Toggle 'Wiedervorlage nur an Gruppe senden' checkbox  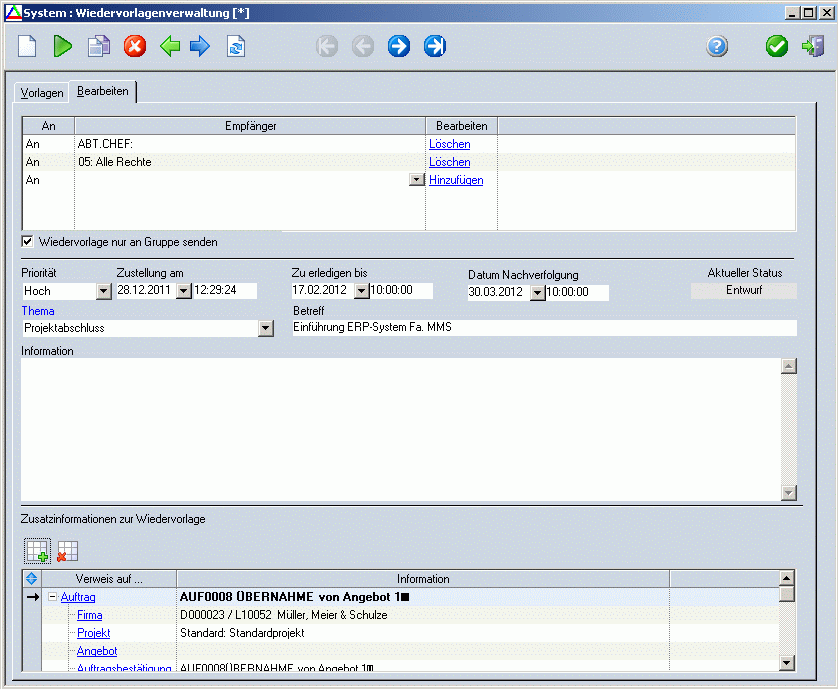pyautogui.click(x=27, y=242)
